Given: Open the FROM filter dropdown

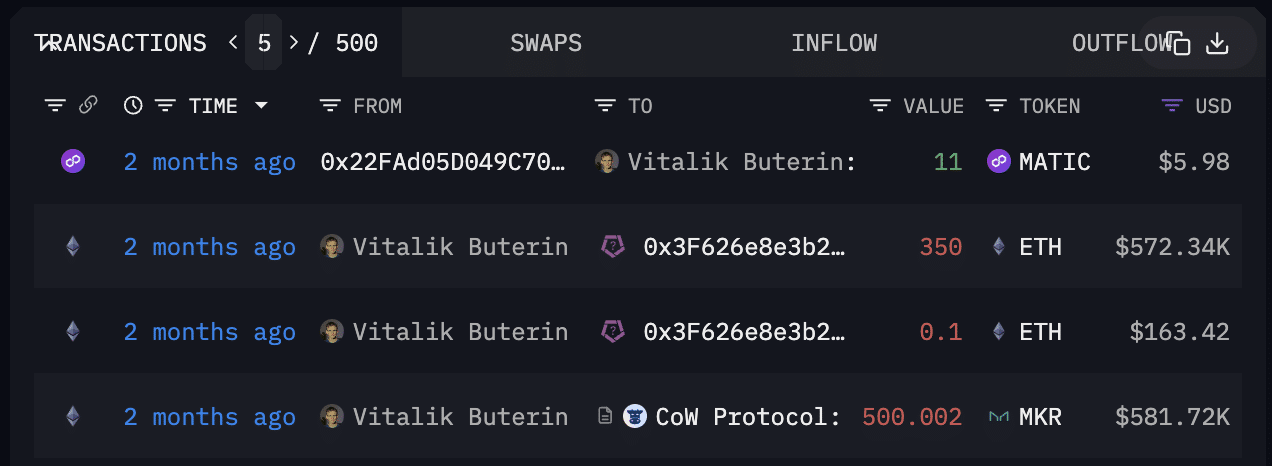Looking at the screenshot, I should (329, 105).
